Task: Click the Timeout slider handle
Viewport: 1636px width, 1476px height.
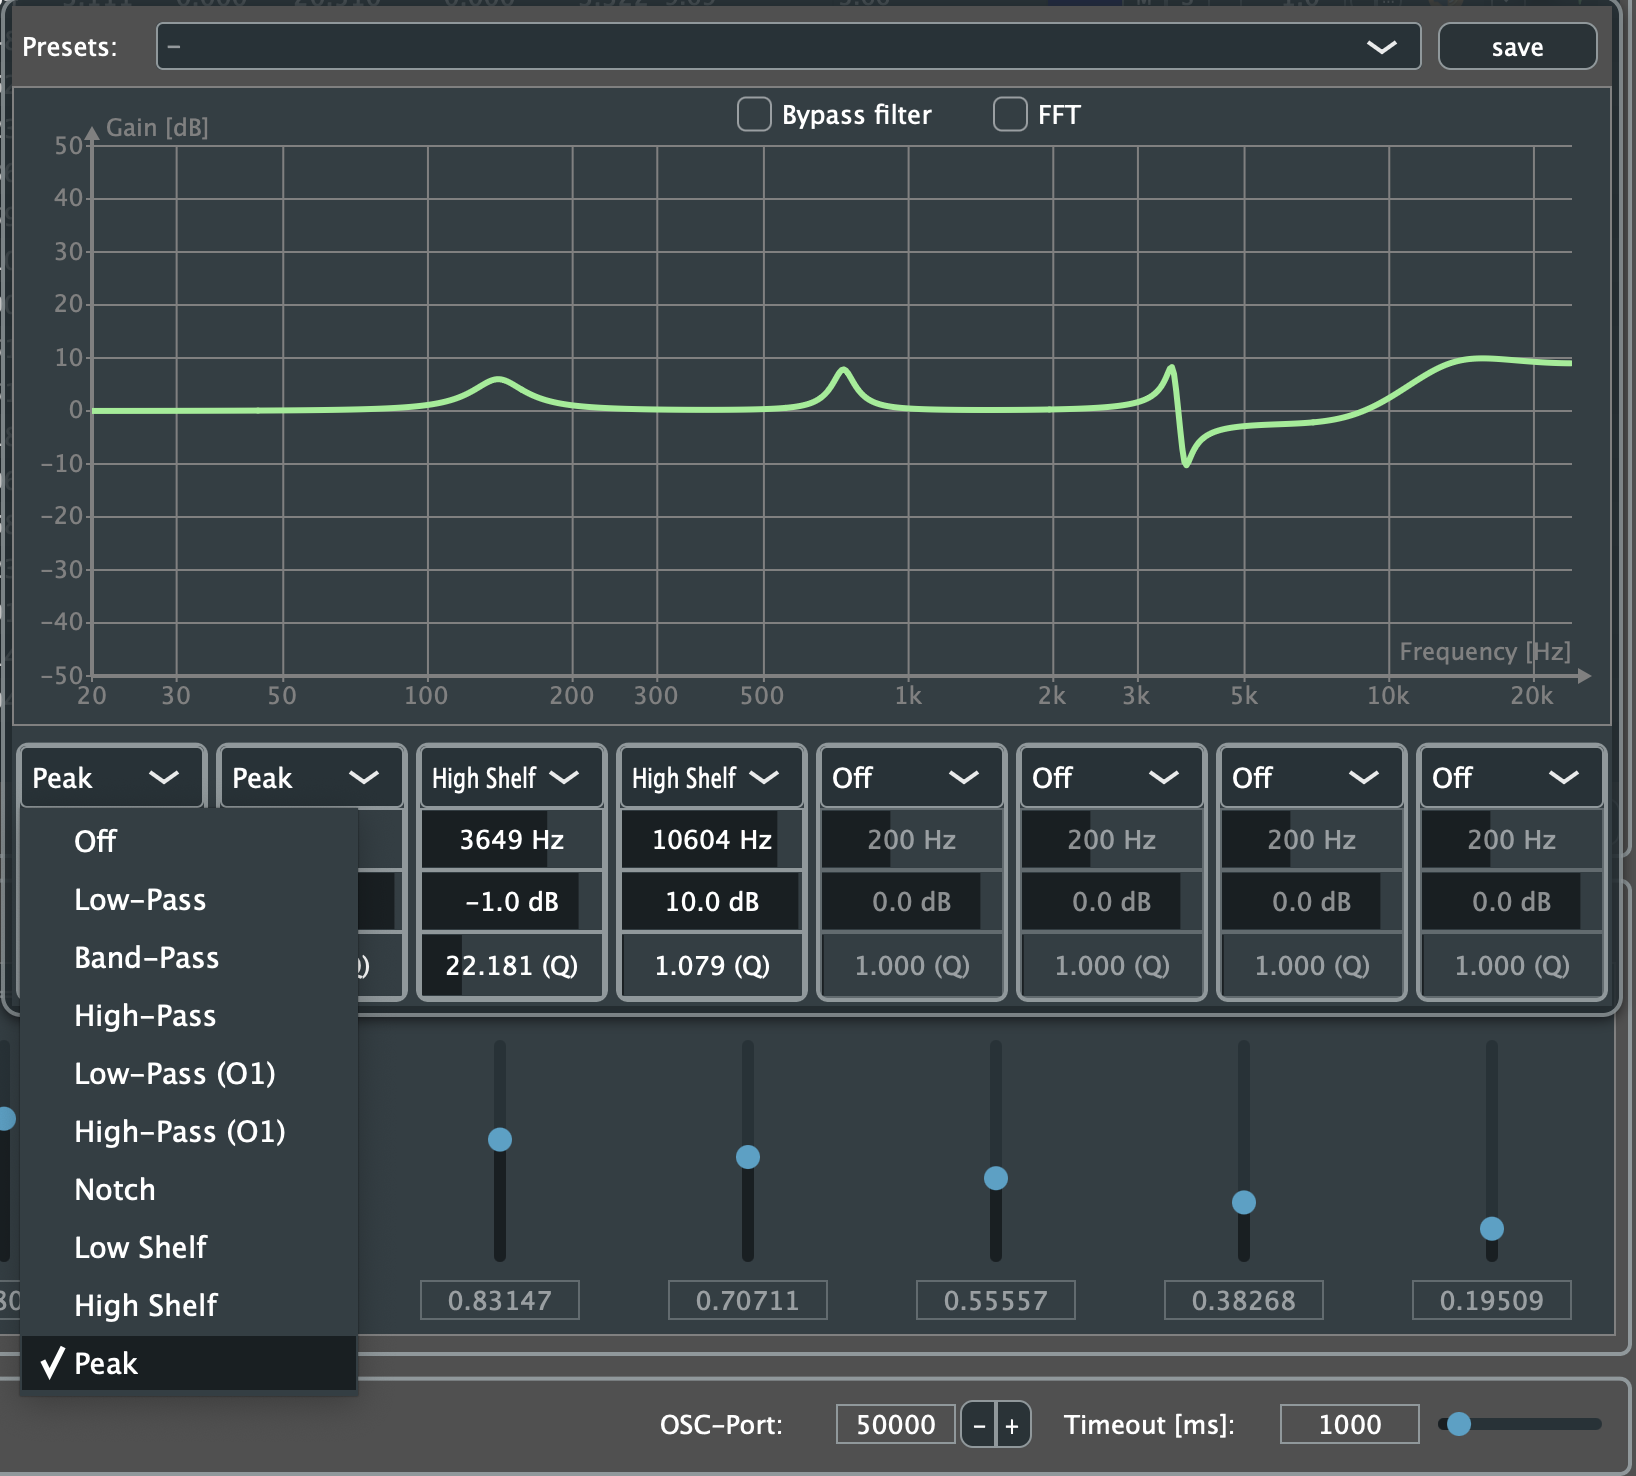Action: coord(1459,1424)
